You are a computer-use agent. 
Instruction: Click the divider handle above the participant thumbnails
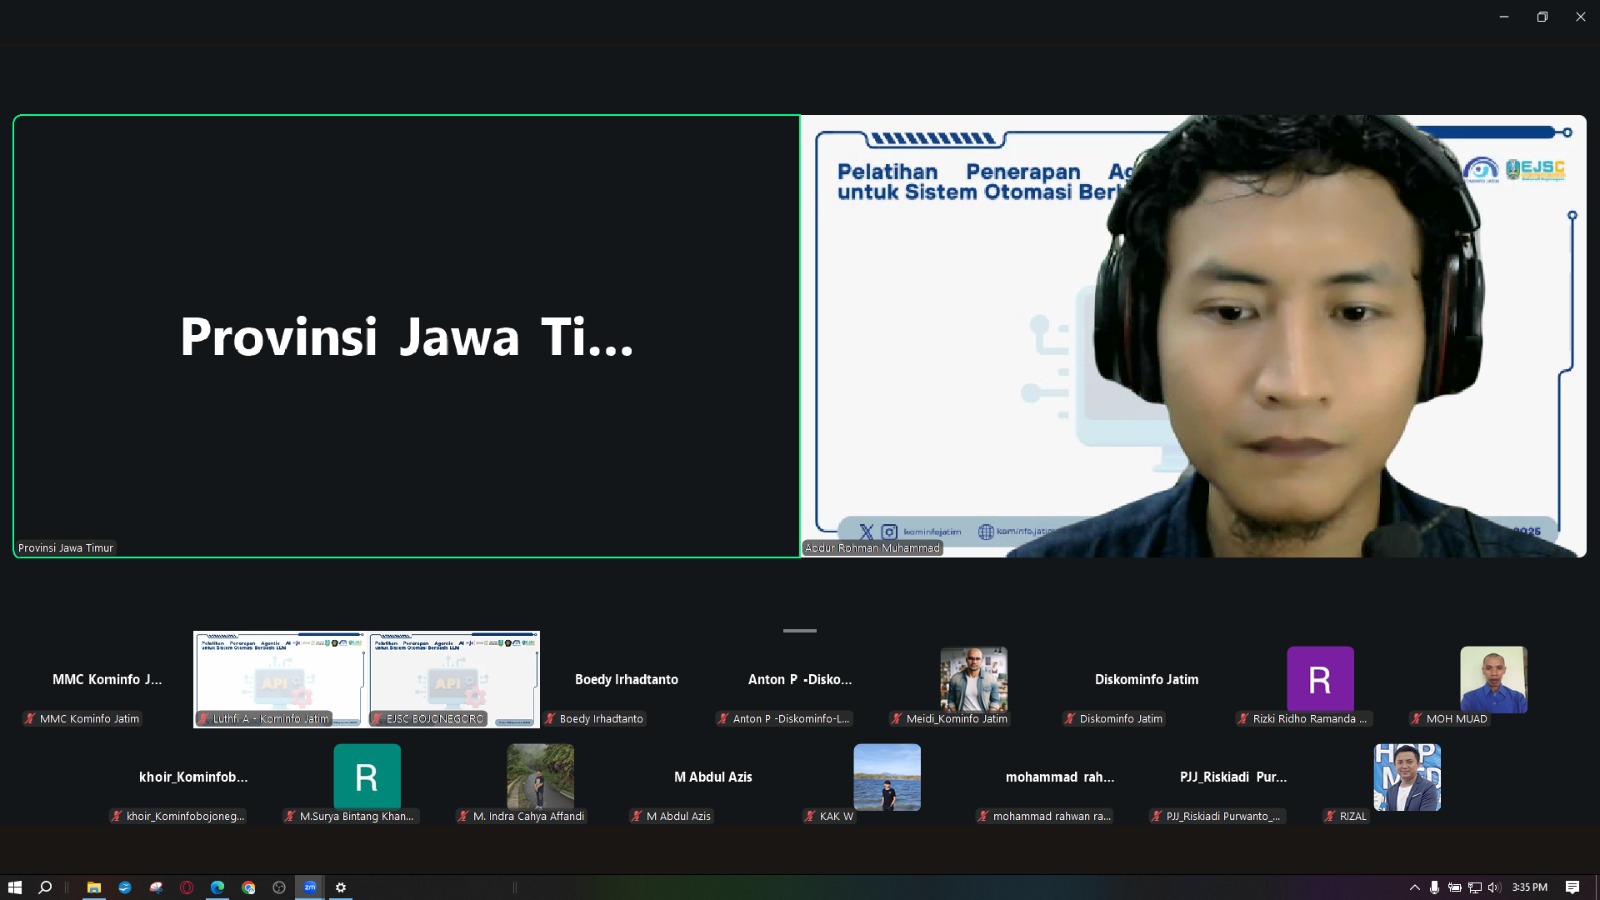800,631
